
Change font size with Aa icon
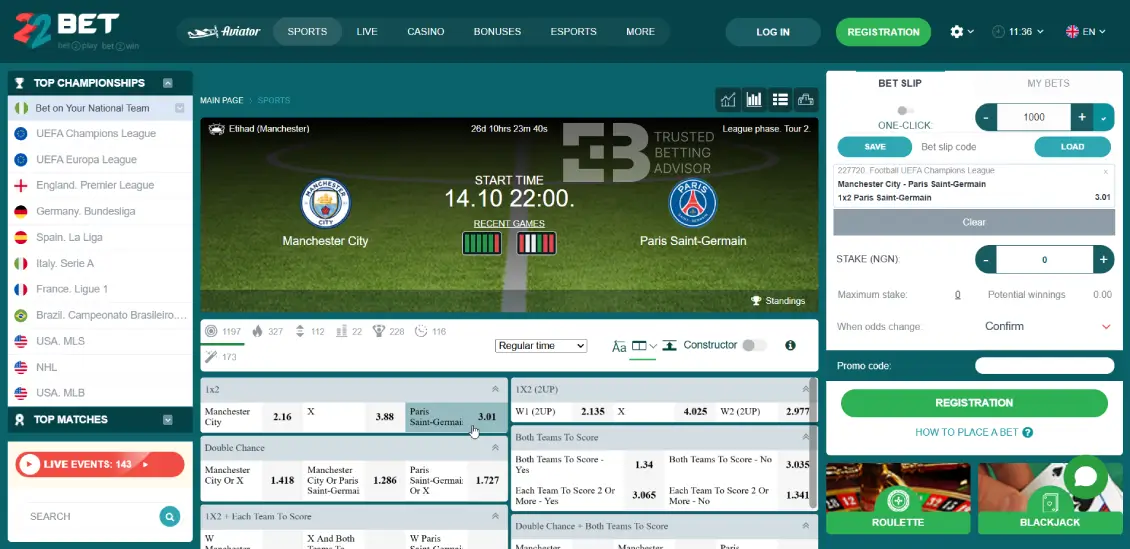pyautogui.click(x=619, y=346)
